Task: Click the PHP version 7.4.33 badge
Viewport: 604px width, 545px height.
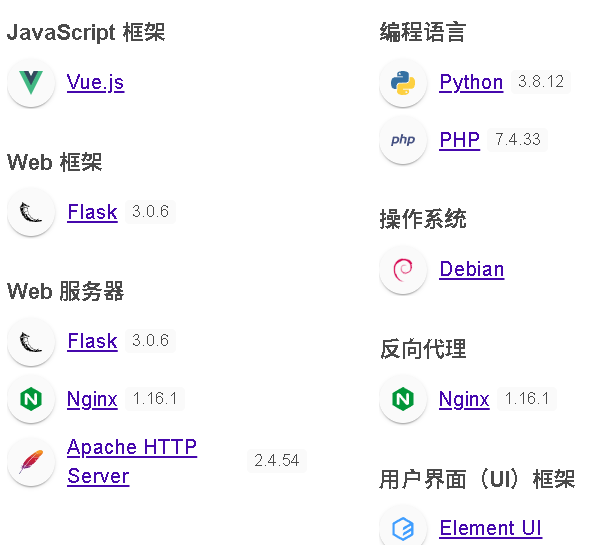Action: 518,139
